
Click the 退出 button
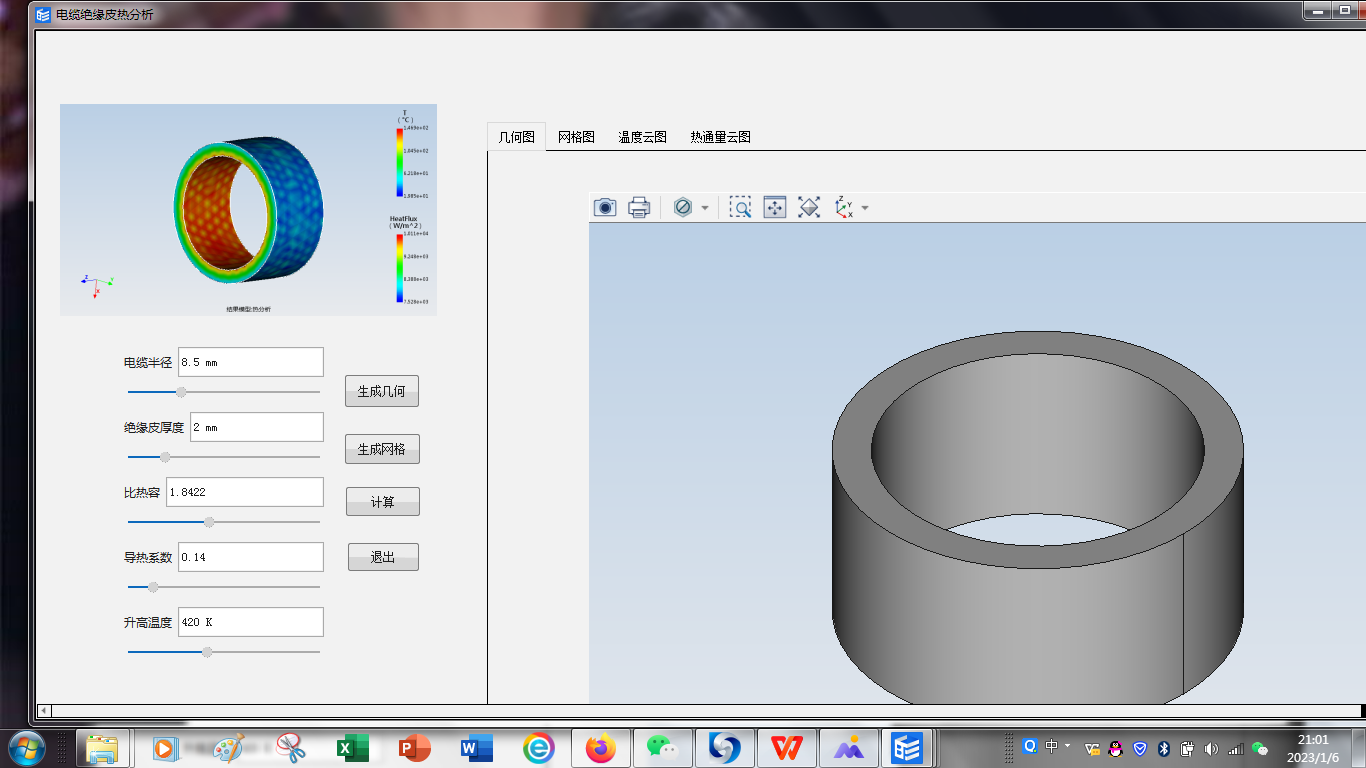click(383, 557)
